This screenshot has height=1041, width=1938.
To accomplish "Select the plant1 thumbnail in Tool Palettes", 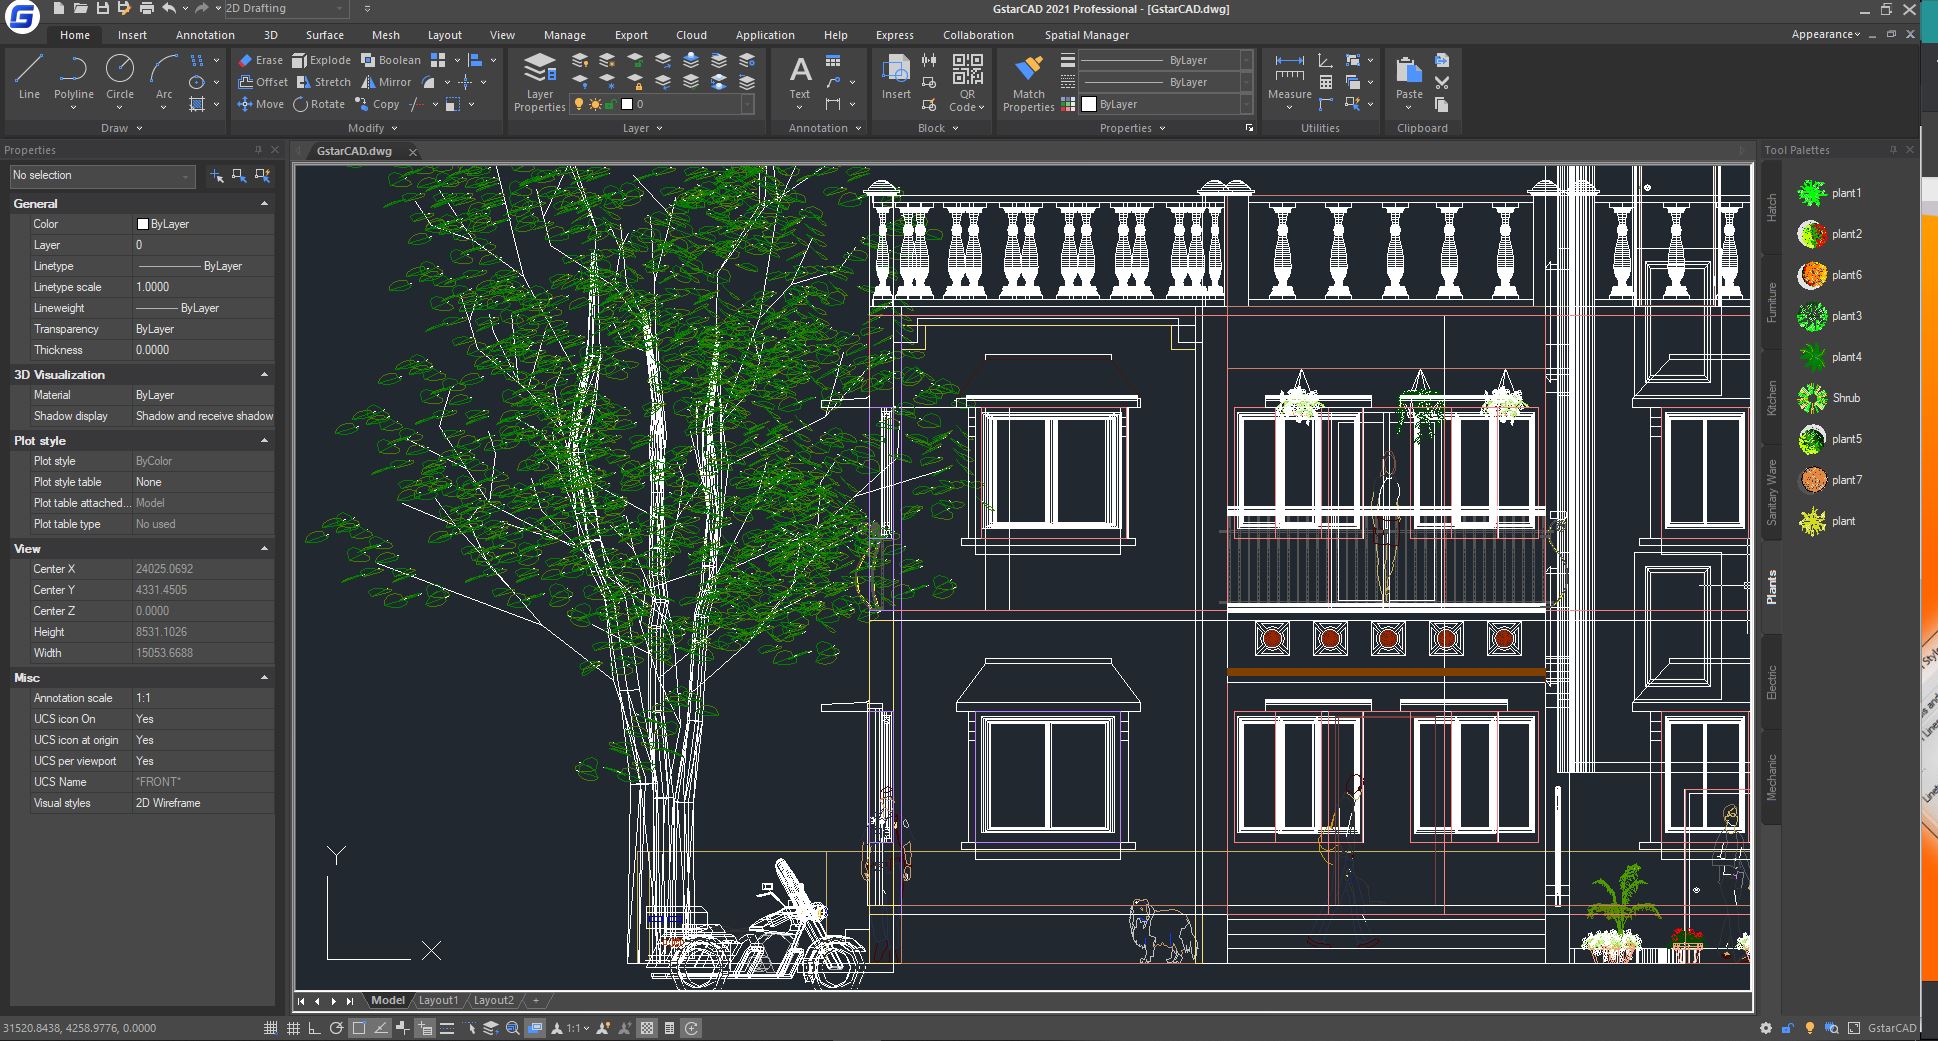I will tap(1813, 192).
